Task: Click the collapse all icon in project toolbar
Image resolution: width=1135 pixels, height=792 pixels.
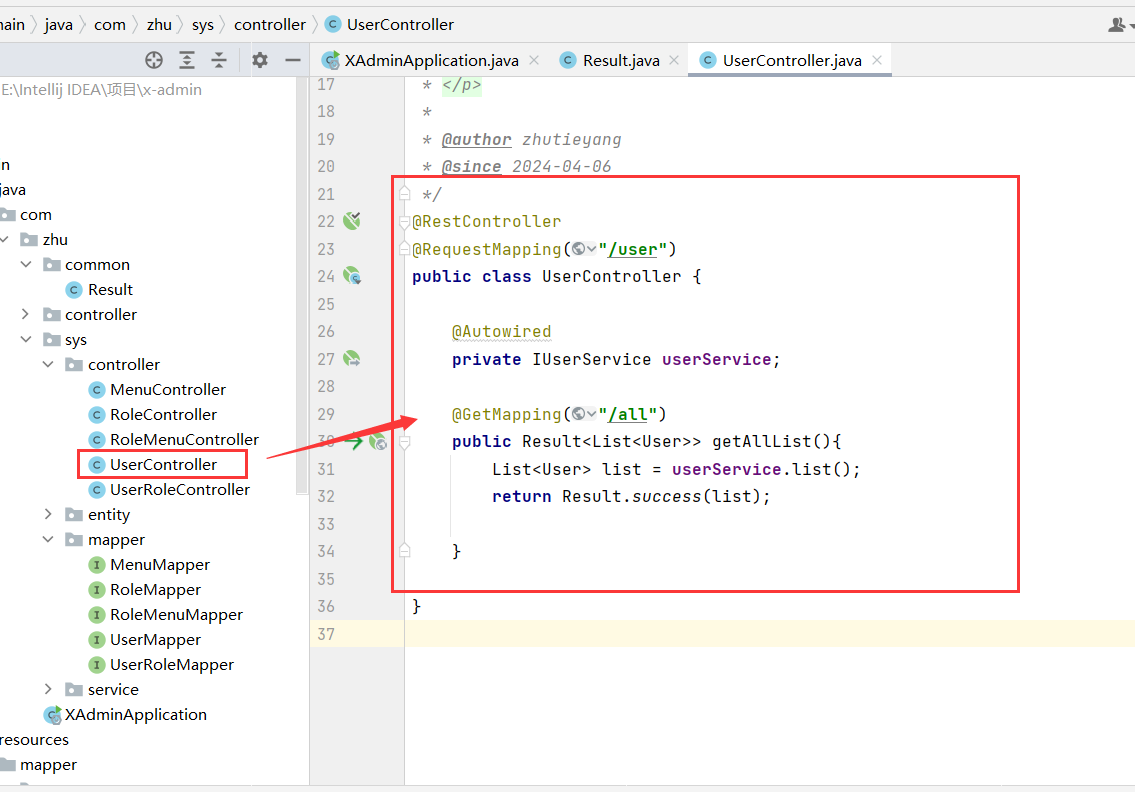Action: [219, 60]
